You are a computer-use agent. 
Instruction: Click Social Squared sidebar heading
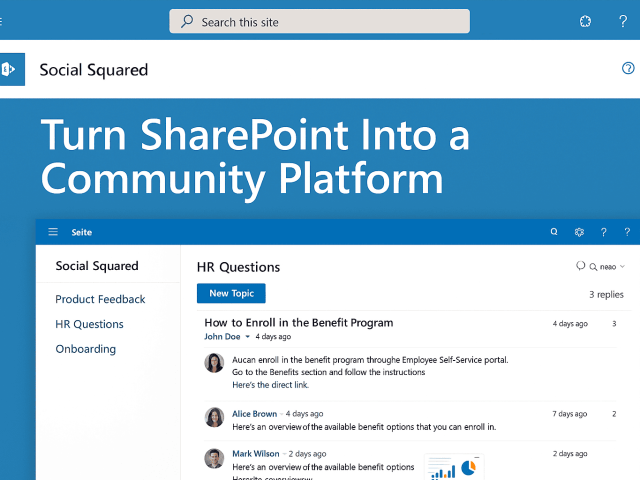click(x=97, y=266)
